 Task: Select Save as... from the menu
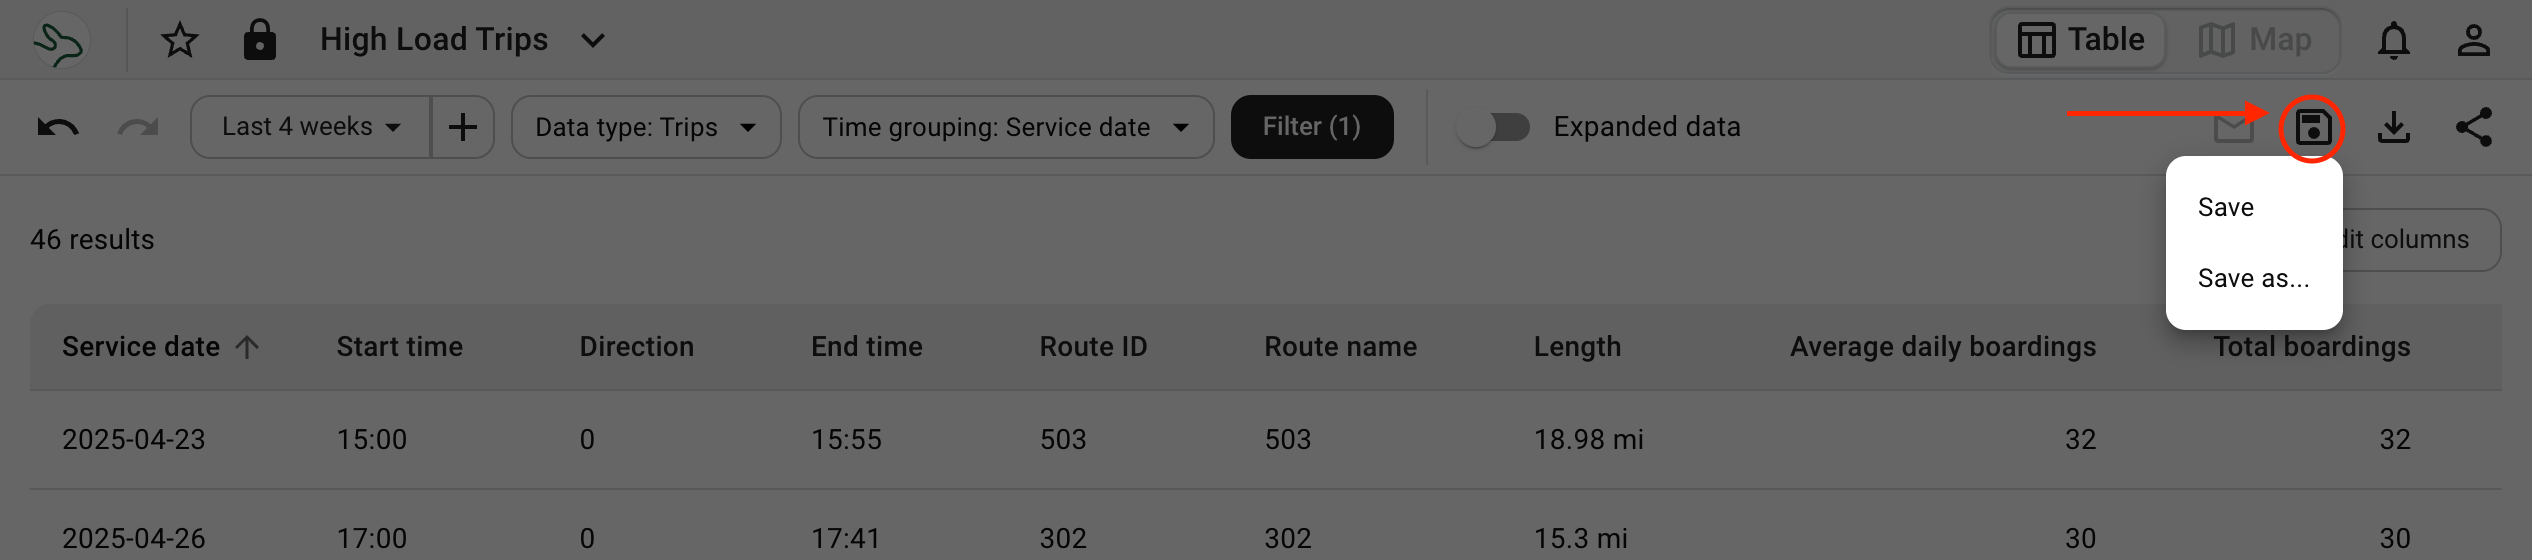pos(2254,278)
